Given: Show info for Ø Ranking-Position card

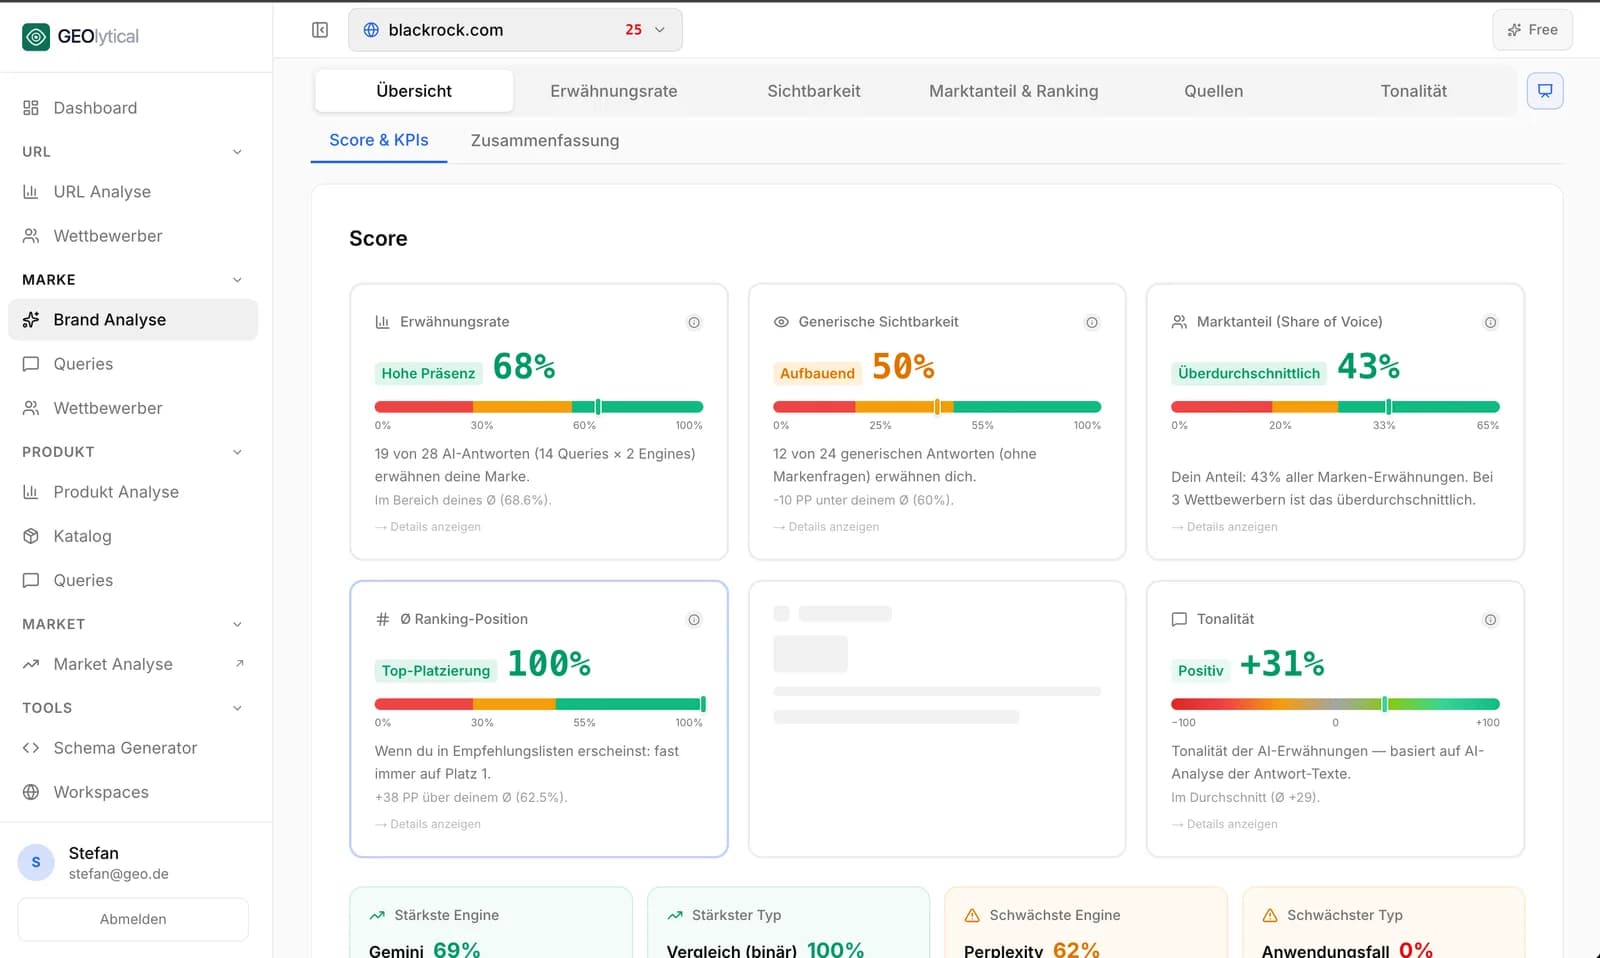Looking at the screenshot, I should click(694, 620).
